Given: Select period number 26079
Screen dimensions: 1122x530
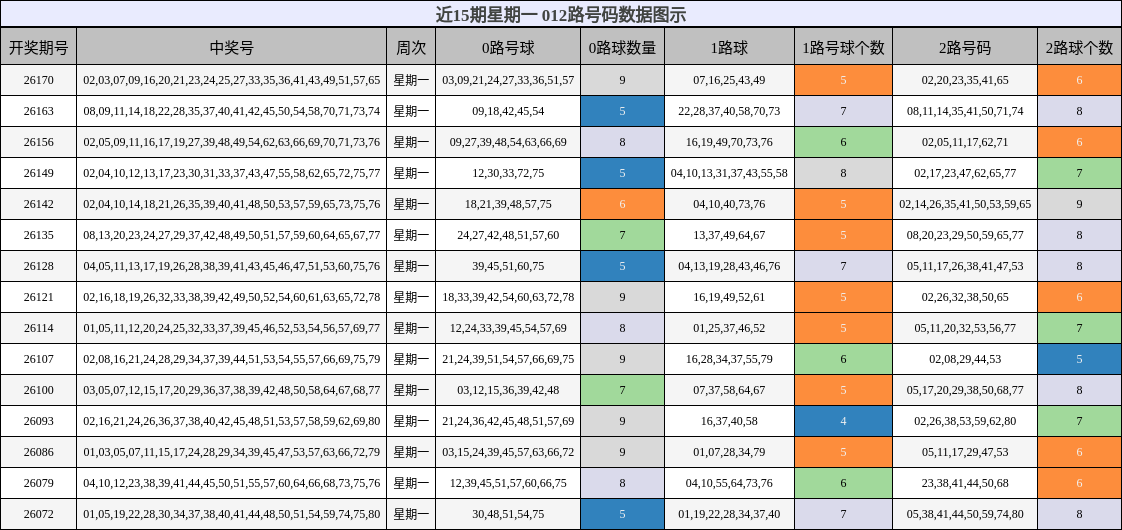Looking at the screenshot, I should tap(39, 483).
